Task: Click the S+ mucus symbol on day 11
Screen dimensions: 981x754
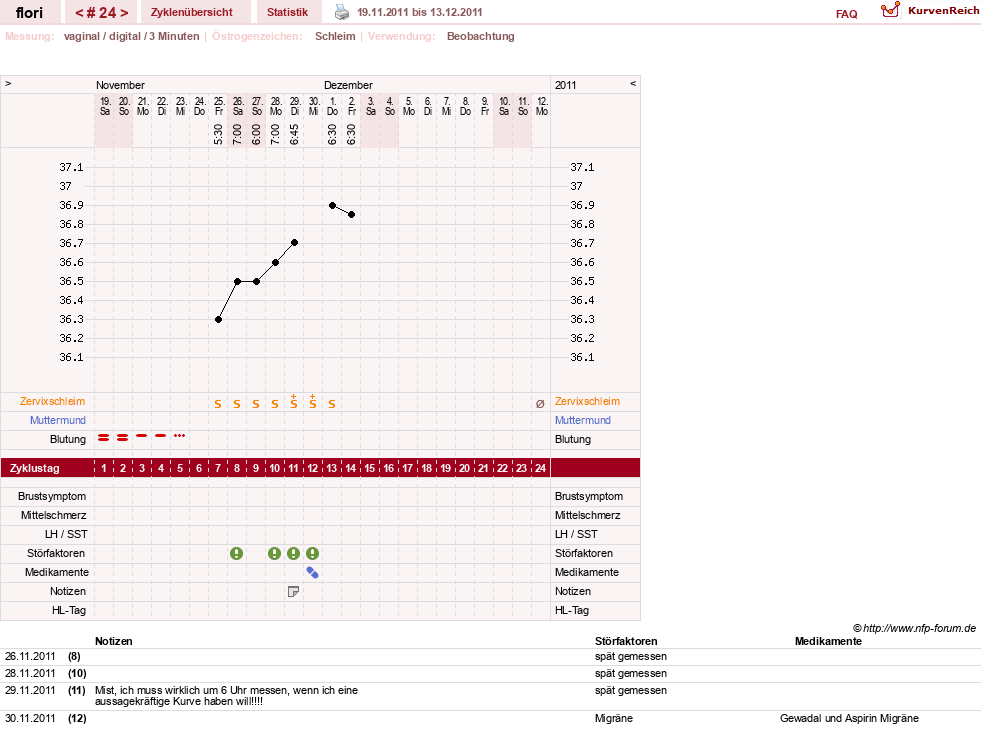Action: pyautogui.click(x=293, y=402)
